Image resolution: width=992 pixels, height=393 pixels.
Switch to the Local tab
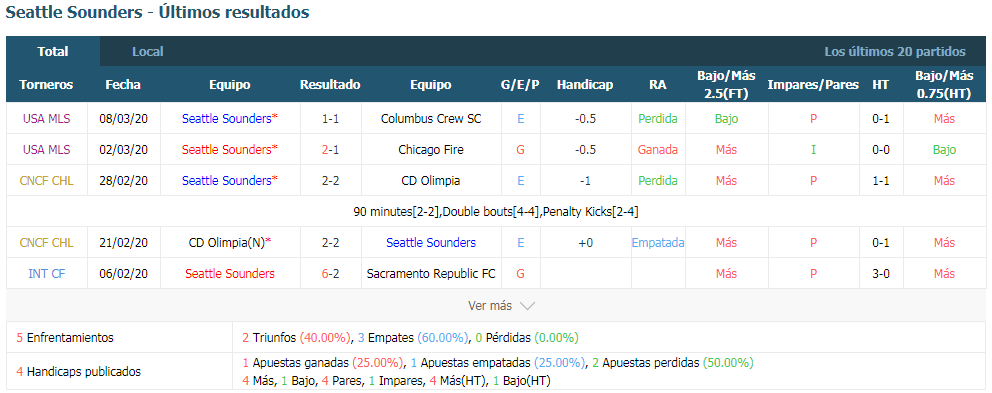(x=147, y=52)
